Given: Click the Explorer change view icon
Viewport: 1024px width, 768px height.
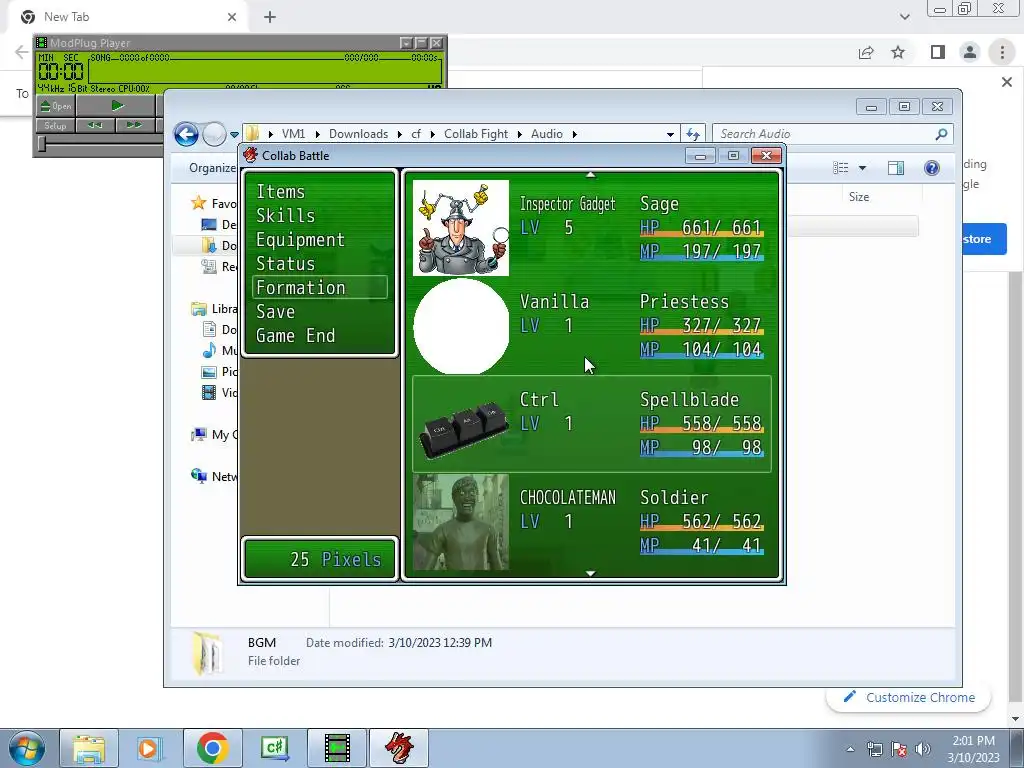Looking at the screenshot, I should pos(840,168).
